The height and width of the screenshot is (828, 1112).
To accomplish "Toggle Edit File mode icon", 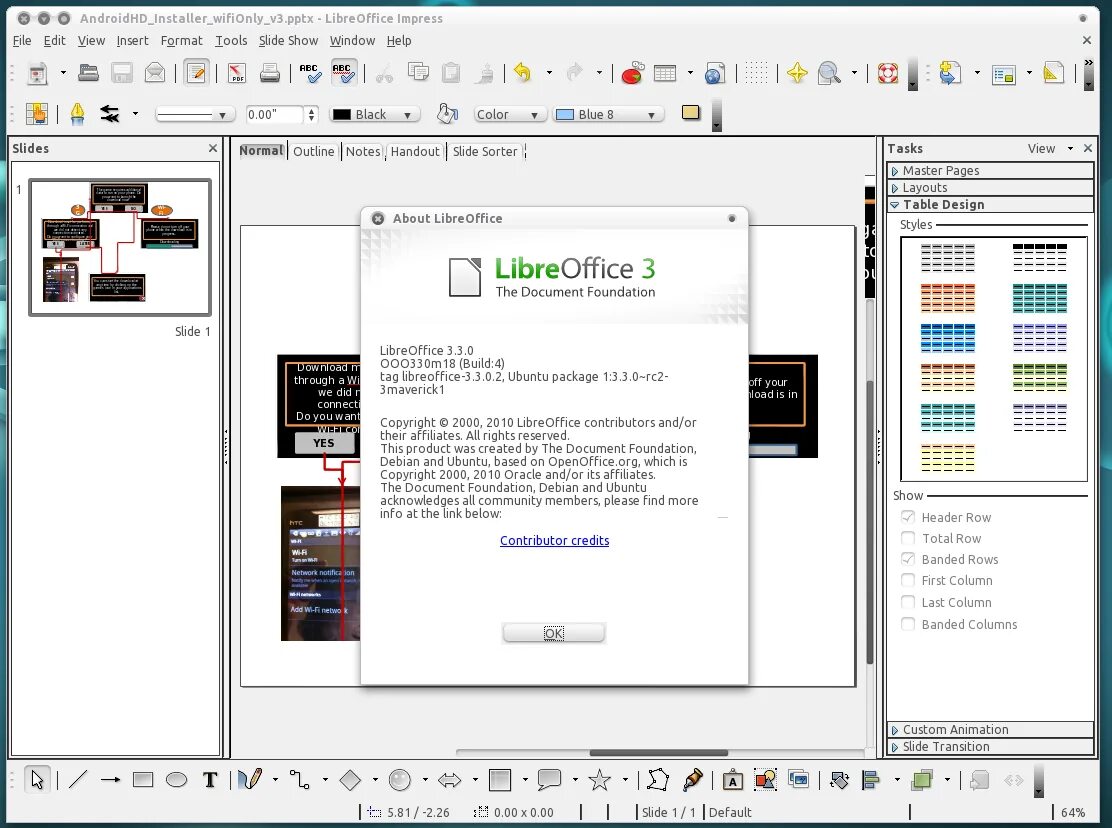I will [196, 73].
